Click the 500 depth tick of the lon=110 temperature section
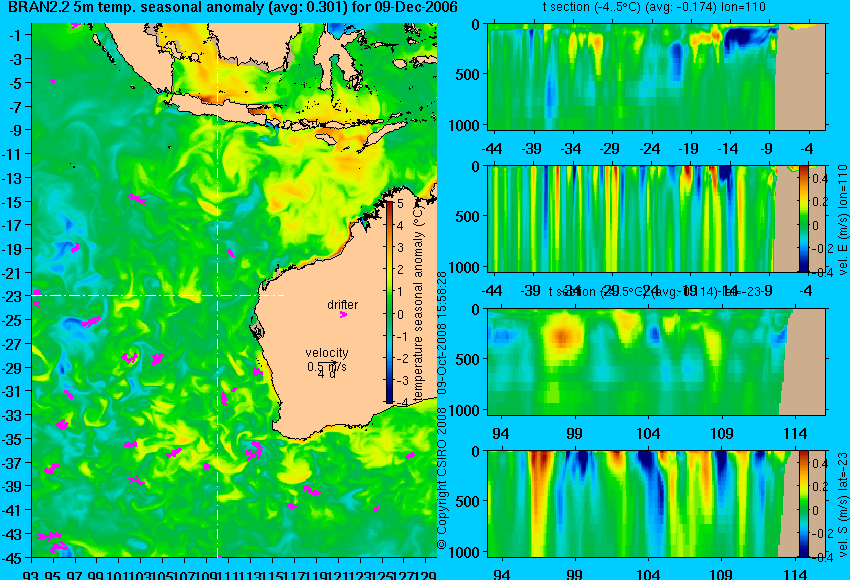Screen dimensions: 850x580 click(x=468, y=75)
